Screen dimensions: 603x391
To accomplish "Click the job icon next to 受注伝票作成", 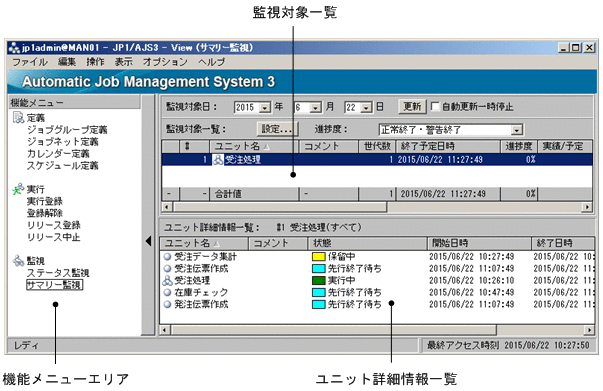I will [x=167, y=268].
